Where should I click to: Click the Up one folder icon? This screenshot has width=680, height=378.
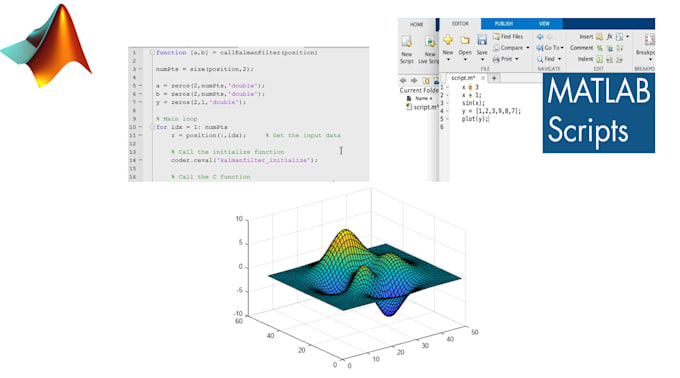pyautogui.click(x=426, y=81)
